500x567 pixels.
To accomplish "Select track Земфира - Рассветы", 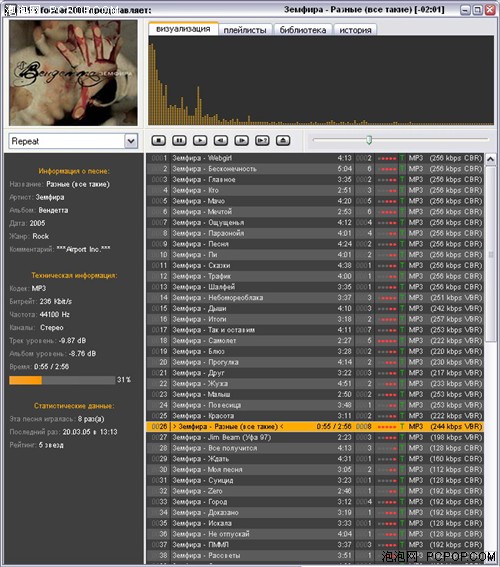I will pos(315,555).
